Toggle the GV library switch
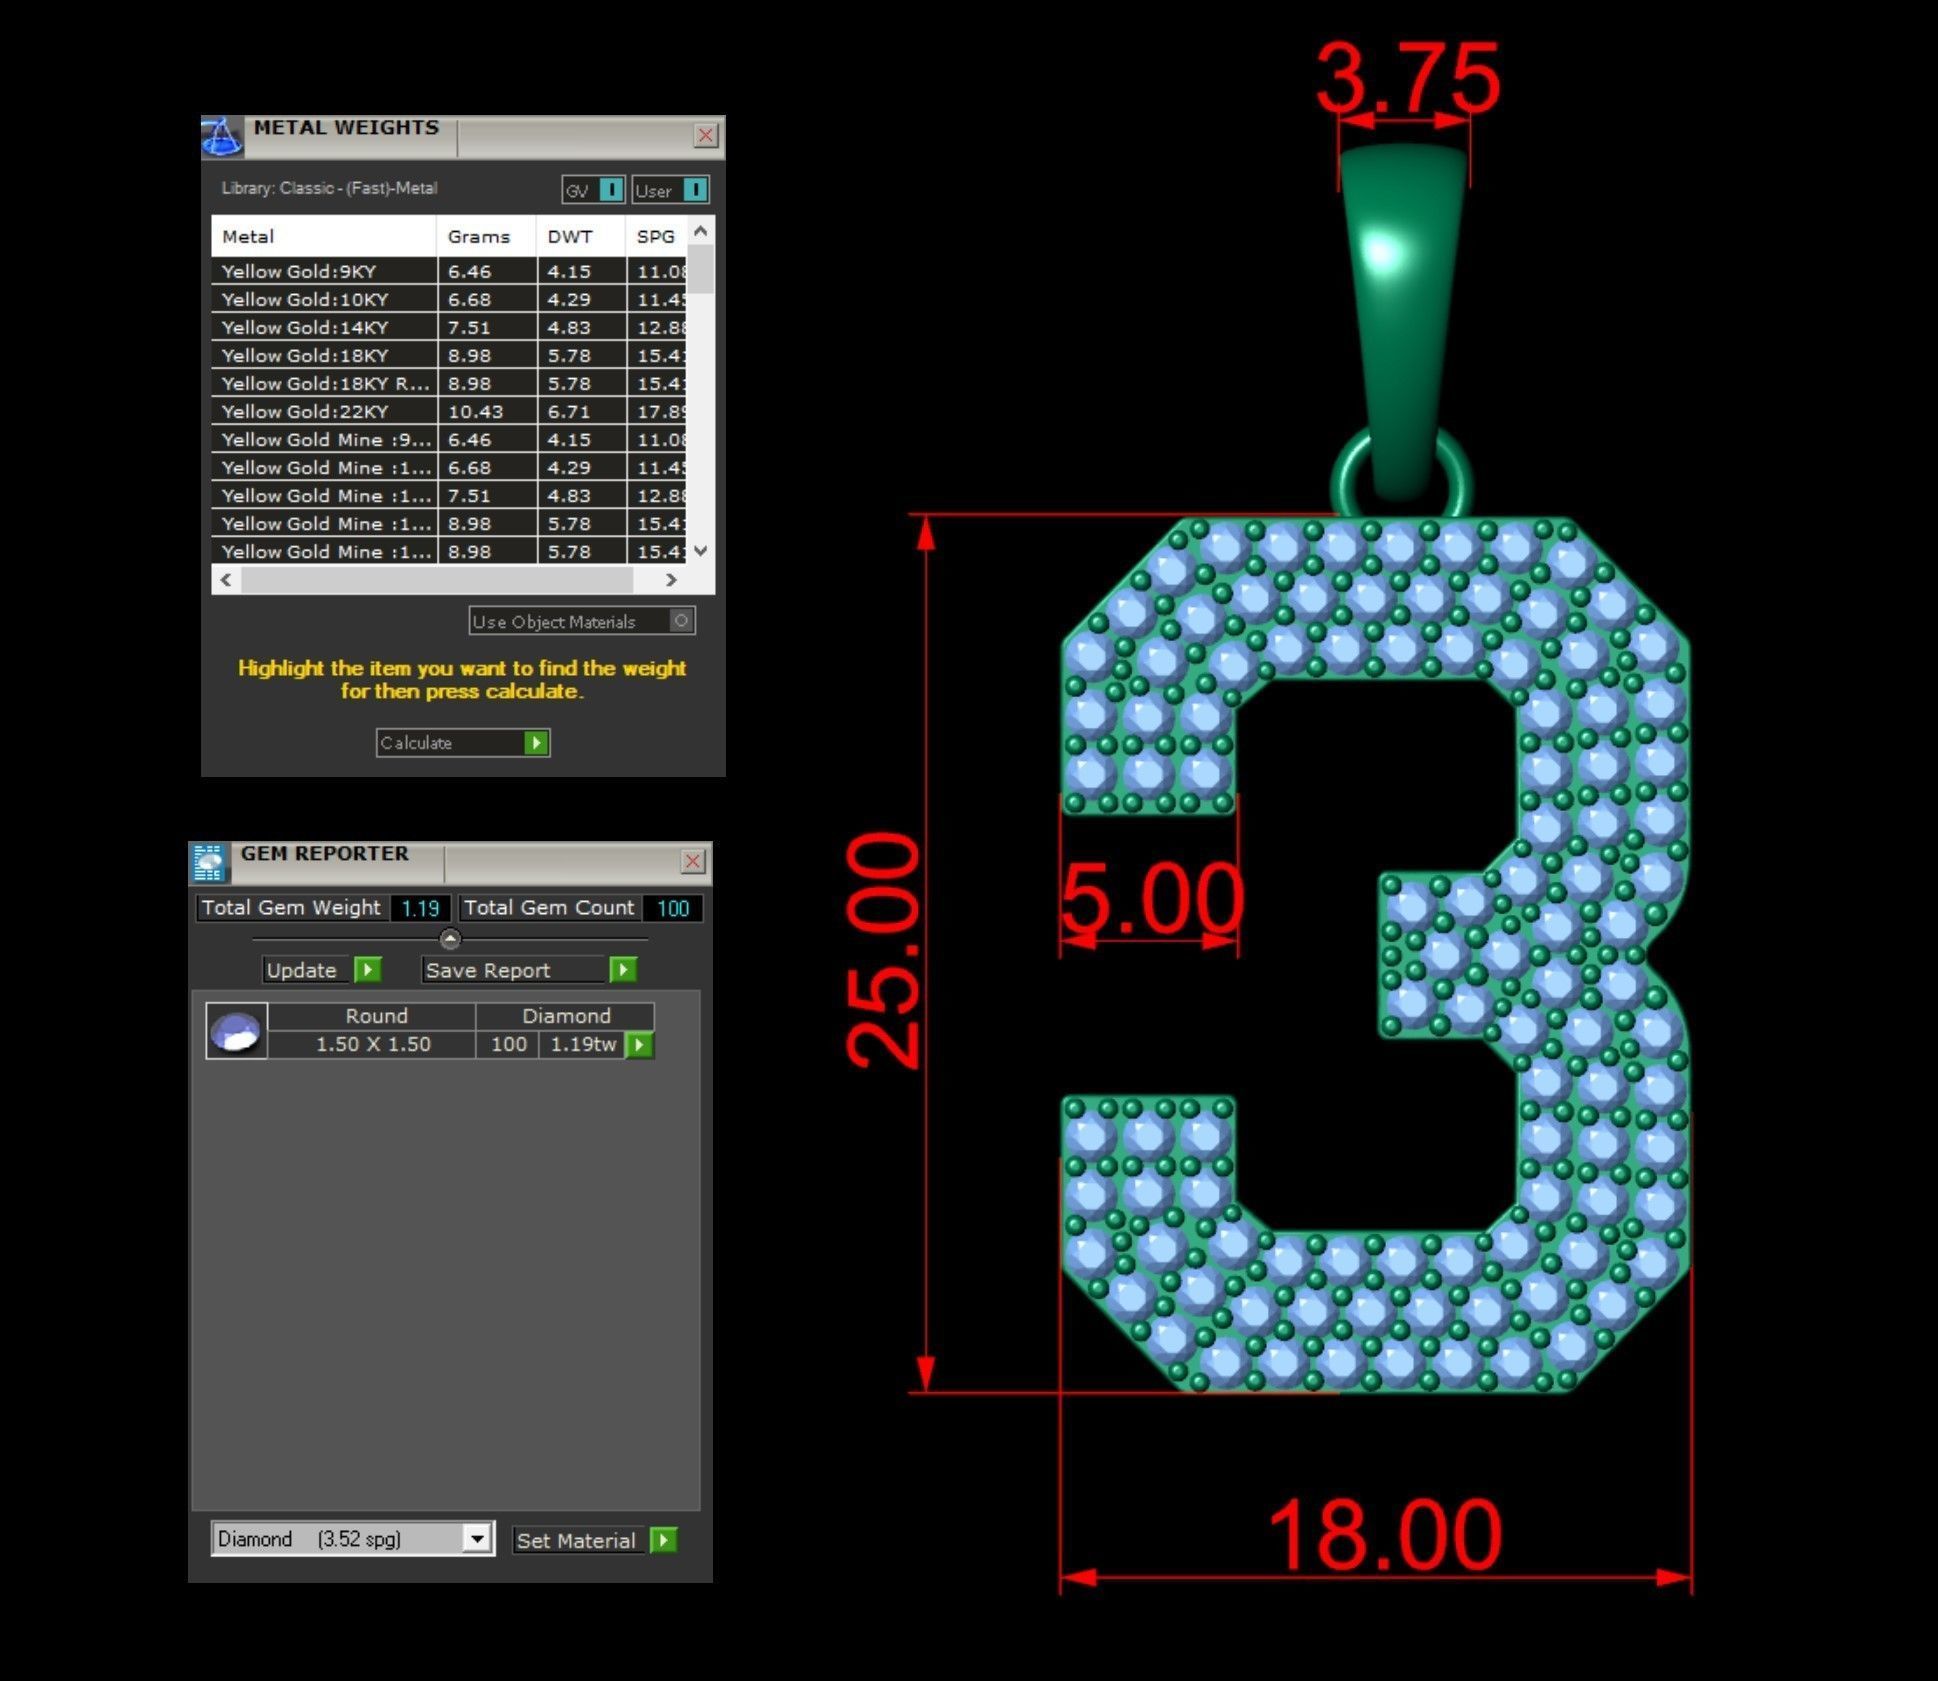The height and width of the screenshot is (1681, 1938). [593, 190]
